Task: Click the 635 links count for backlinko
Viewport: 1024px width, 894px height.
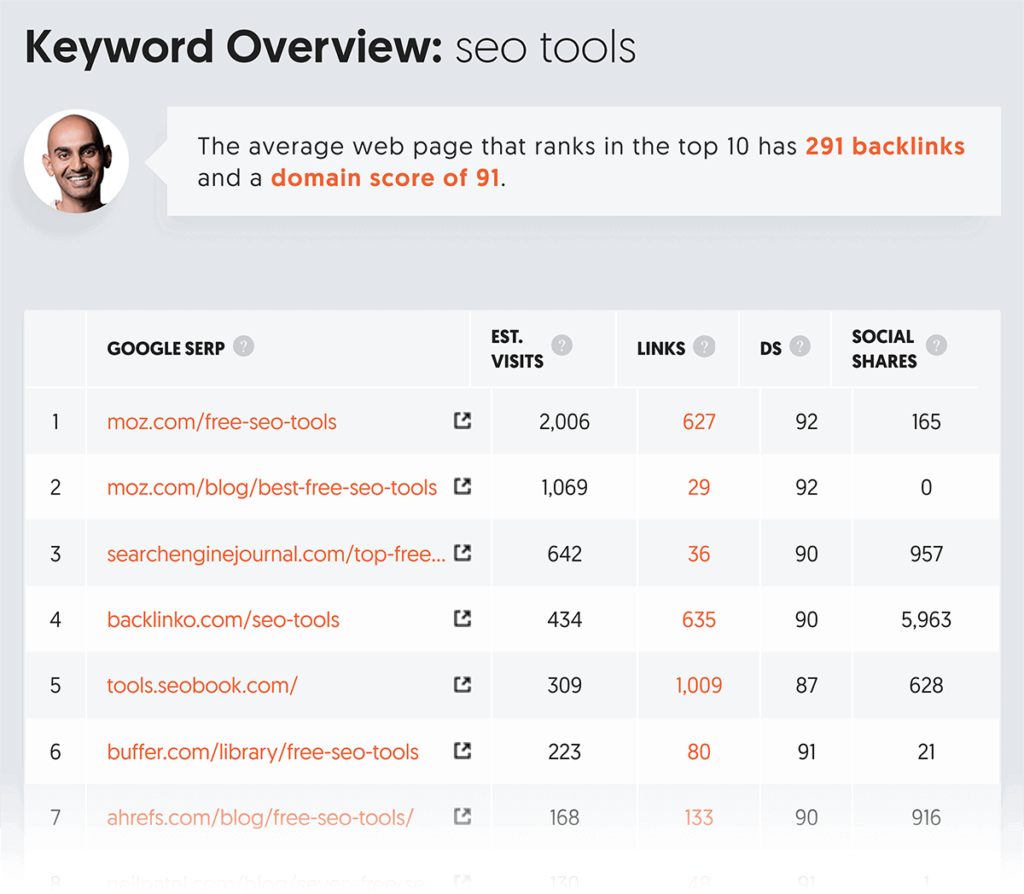Action: pyautogui.click(x=699, y=620)
